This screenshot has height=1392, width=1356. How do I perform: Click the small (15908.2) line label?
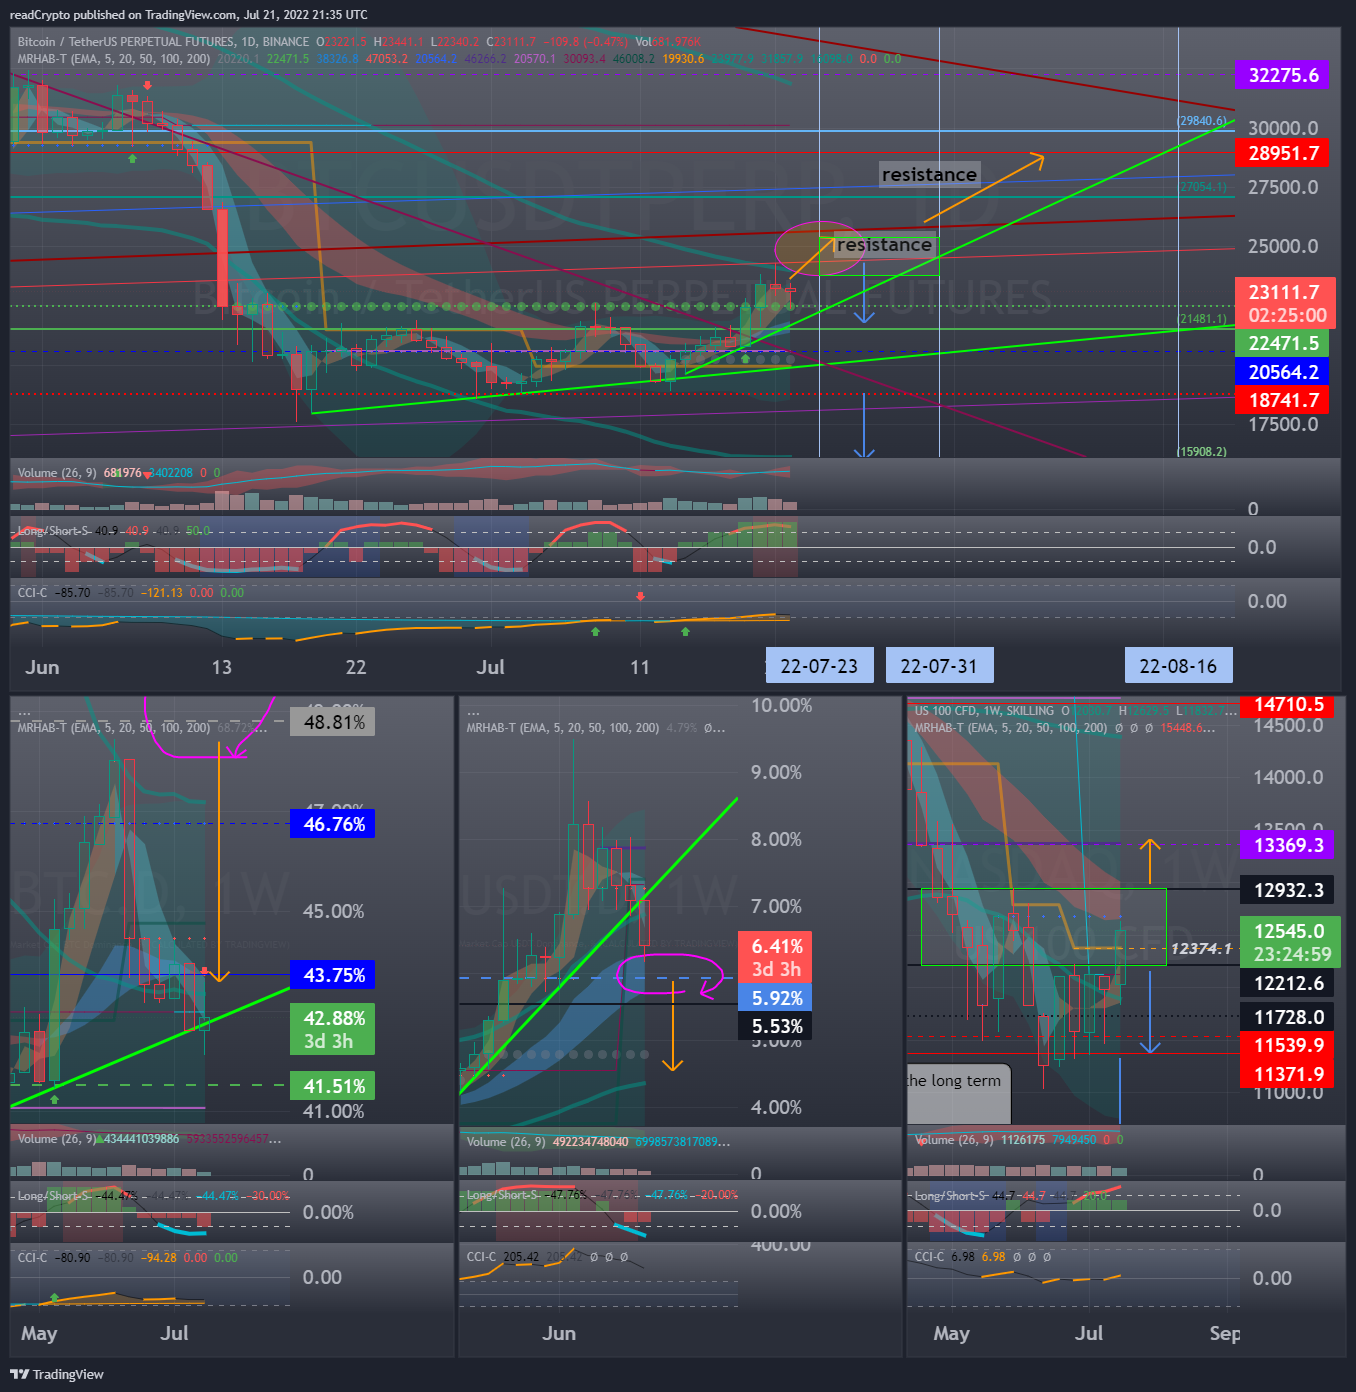pos(1202,452)
